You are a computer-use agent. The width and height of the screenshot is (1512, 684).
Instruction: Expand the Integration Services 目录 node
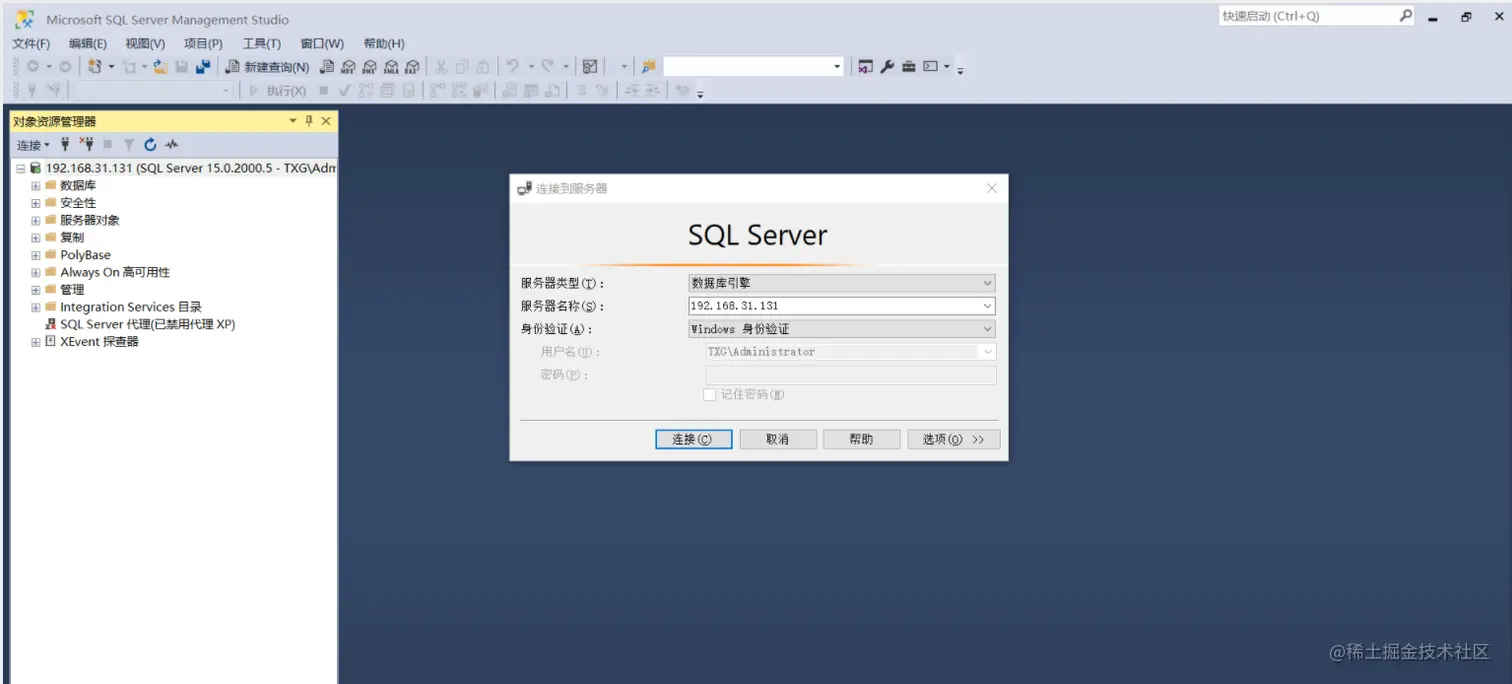pos(36,307)
